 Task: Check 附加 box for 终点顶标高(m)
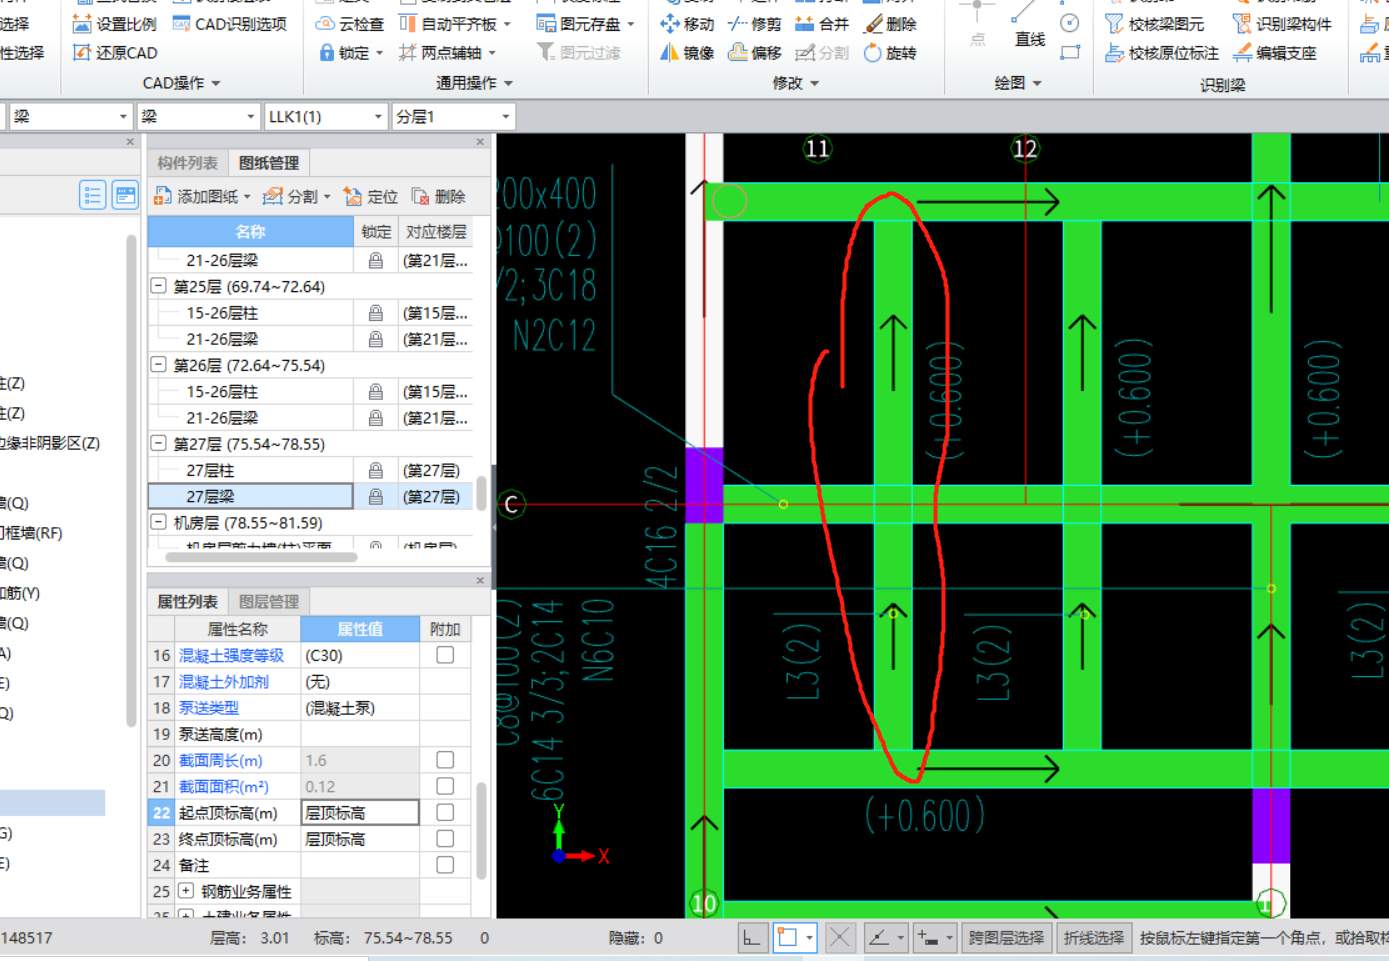445,838
